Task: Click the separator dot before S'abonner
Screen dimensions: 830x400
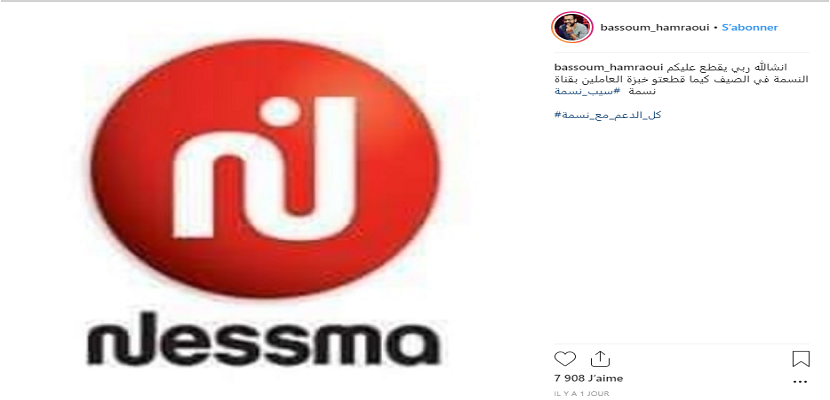Action: (x=716, y=28)
